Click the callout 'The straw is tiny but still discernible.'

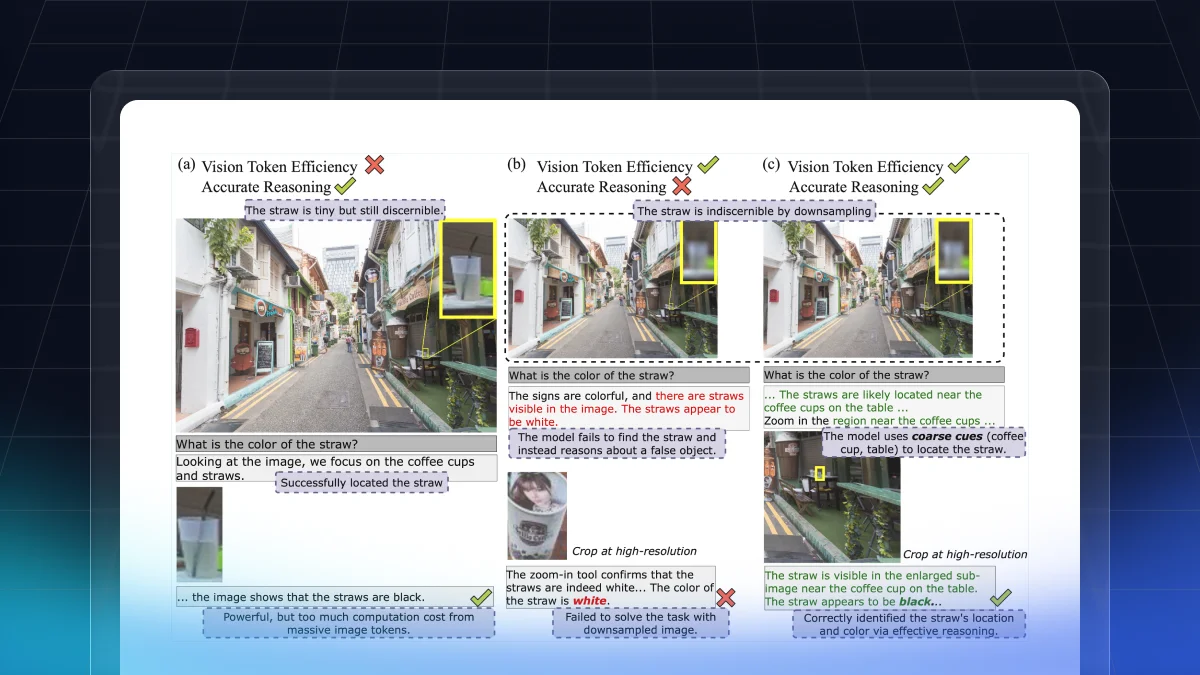[345, 210]
